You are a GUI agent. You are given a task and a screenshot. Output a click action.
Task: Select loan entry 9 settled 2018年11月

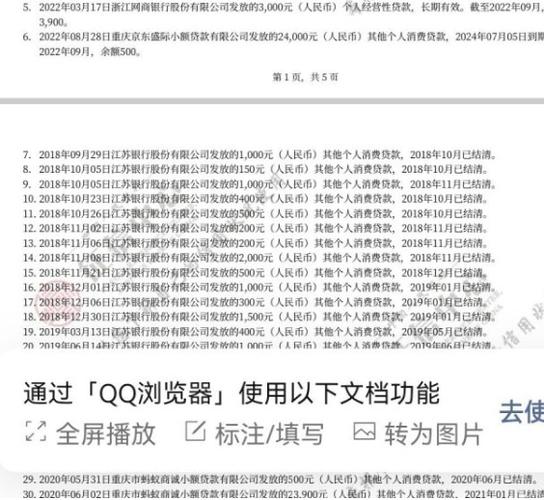(x=260, y=184)
